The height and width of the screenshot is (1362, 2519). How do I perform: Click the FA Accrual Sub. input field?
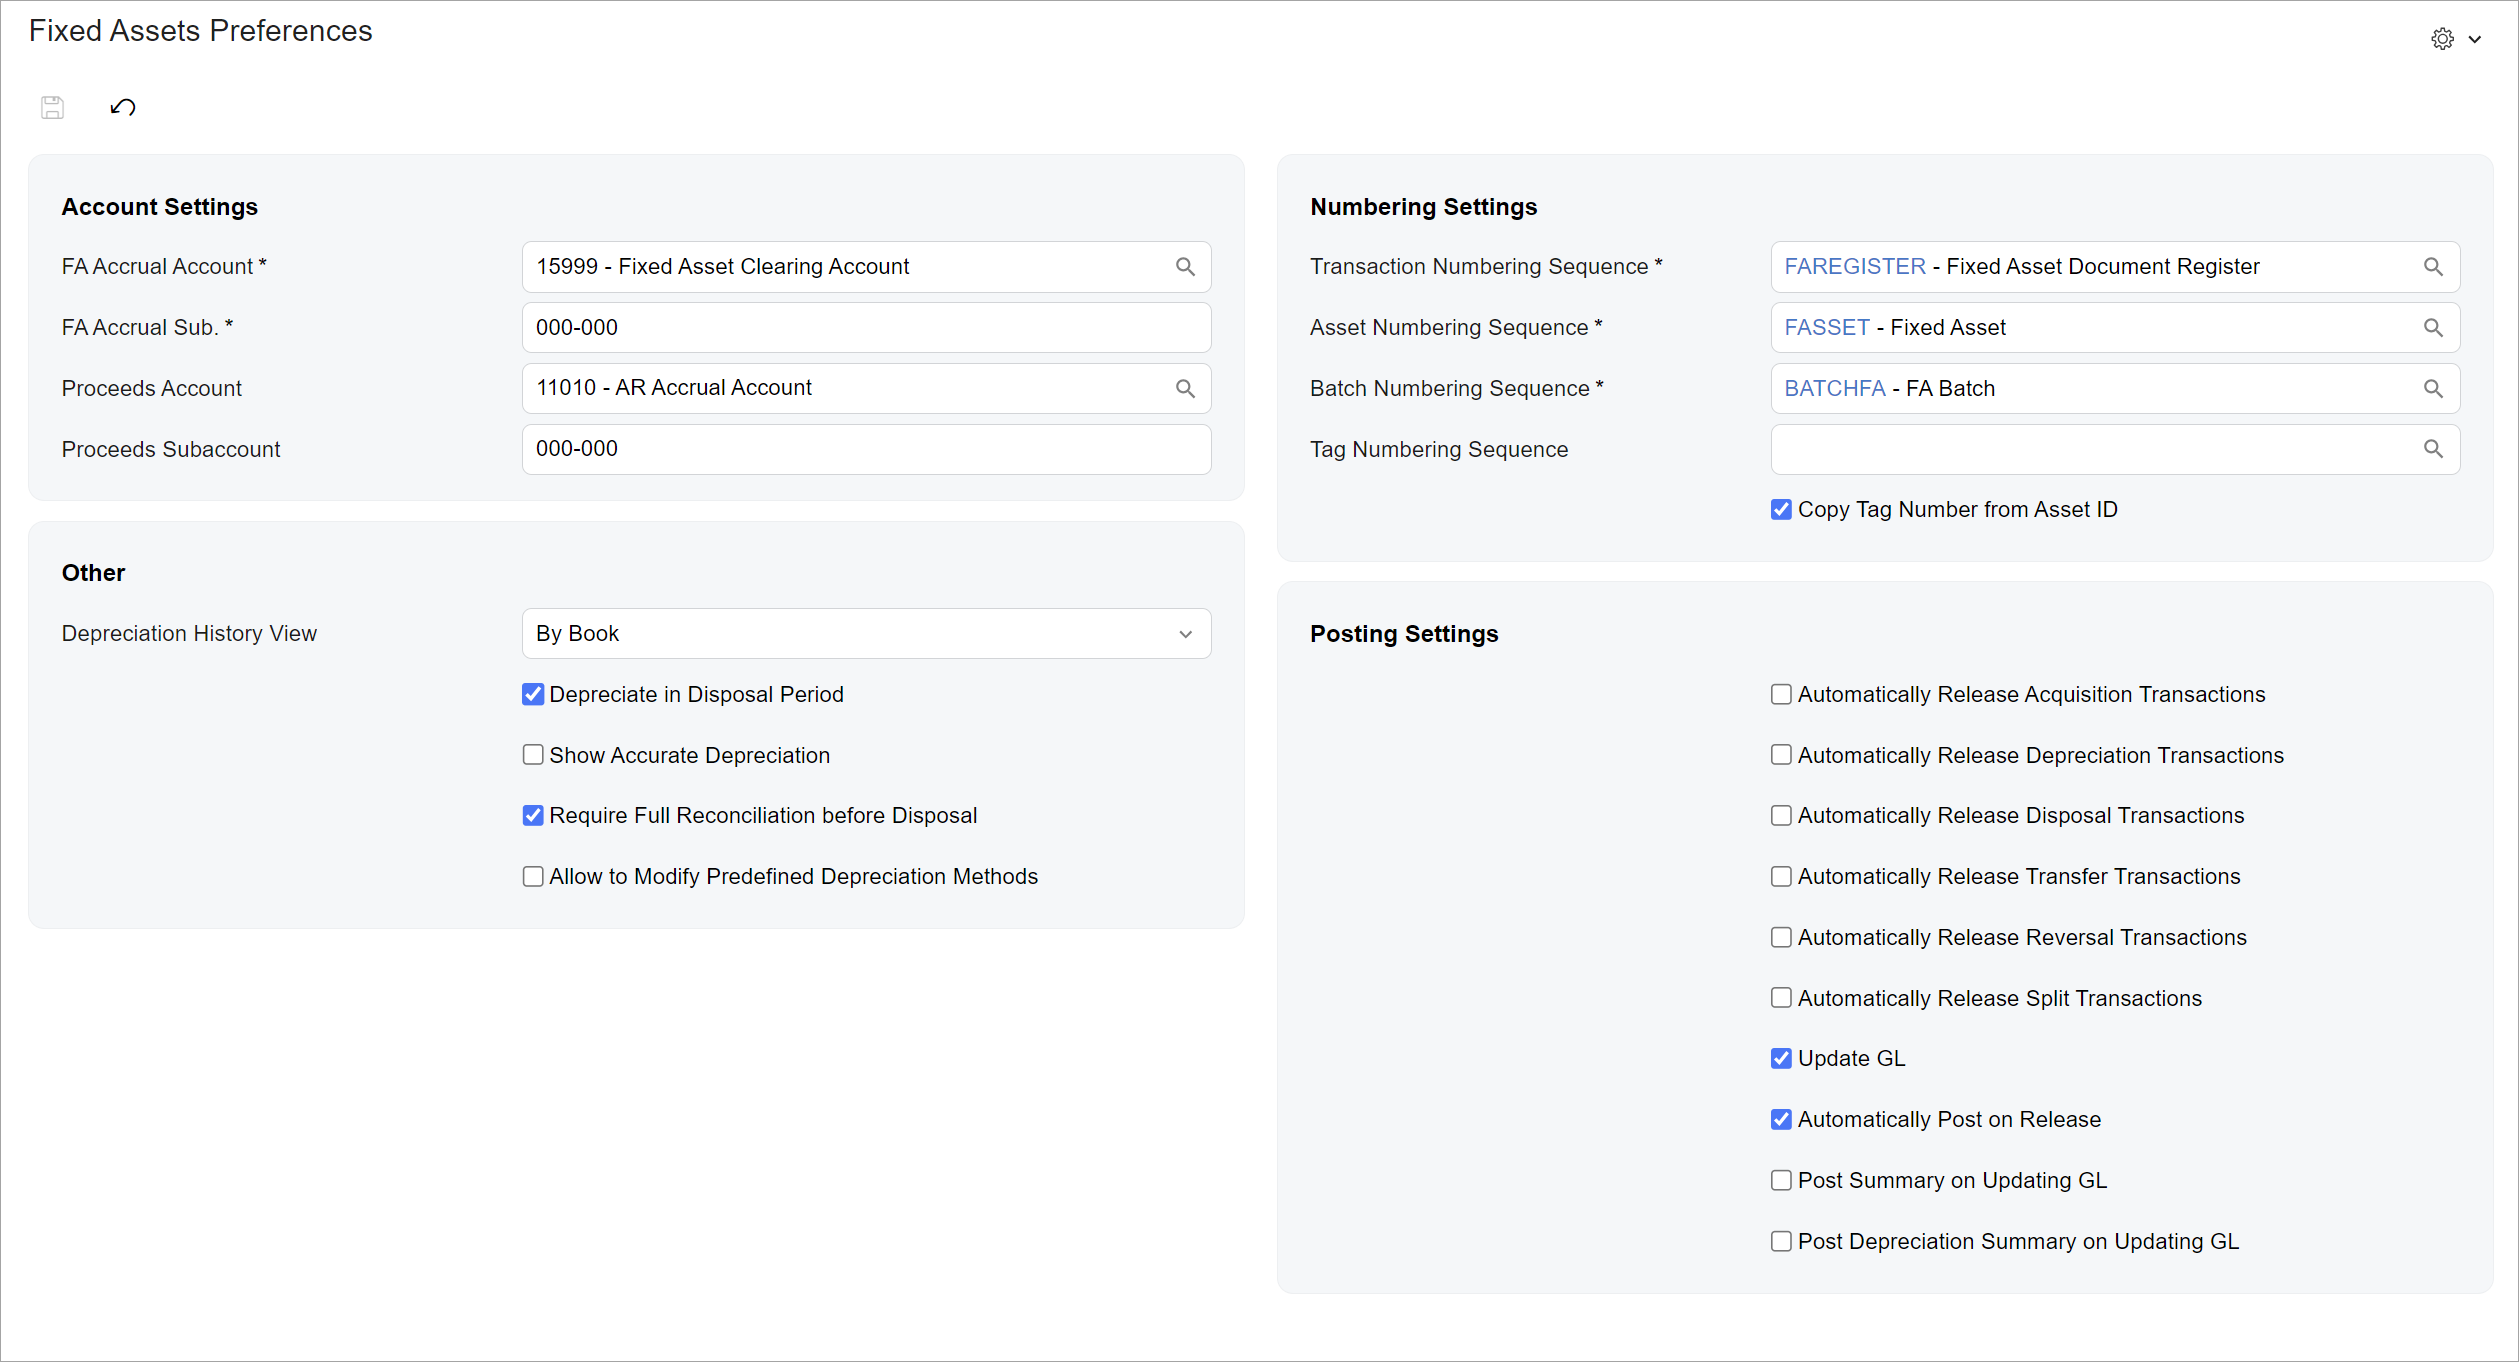pyautogui.click(x=865, y=328)
